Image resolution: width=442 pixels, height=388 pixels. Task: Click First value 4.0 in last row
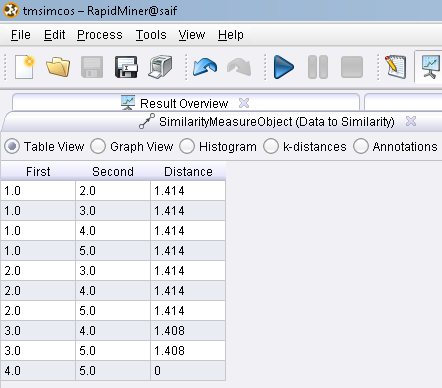(38, 370)
